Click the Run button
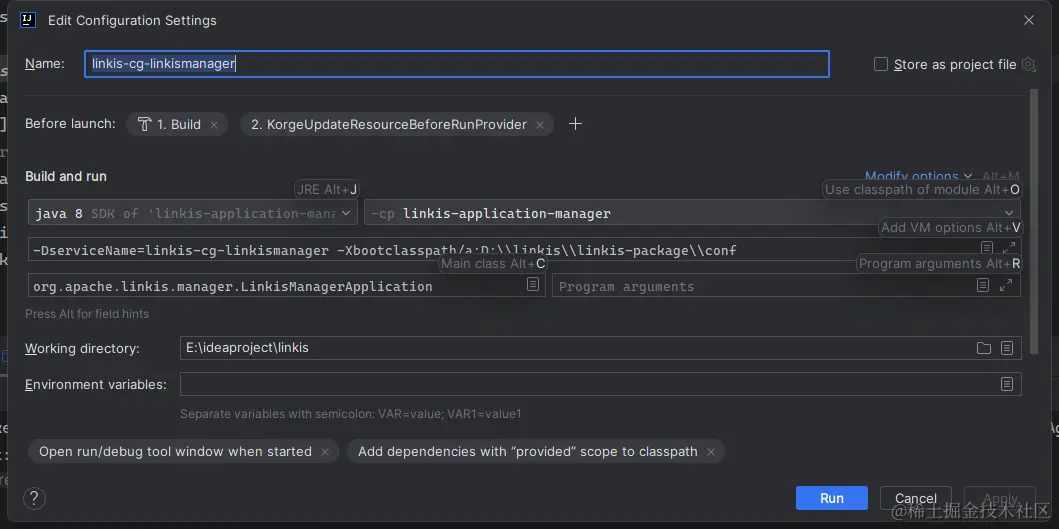1059x529 pixels. pyautogui.click(x=831, y=498)
